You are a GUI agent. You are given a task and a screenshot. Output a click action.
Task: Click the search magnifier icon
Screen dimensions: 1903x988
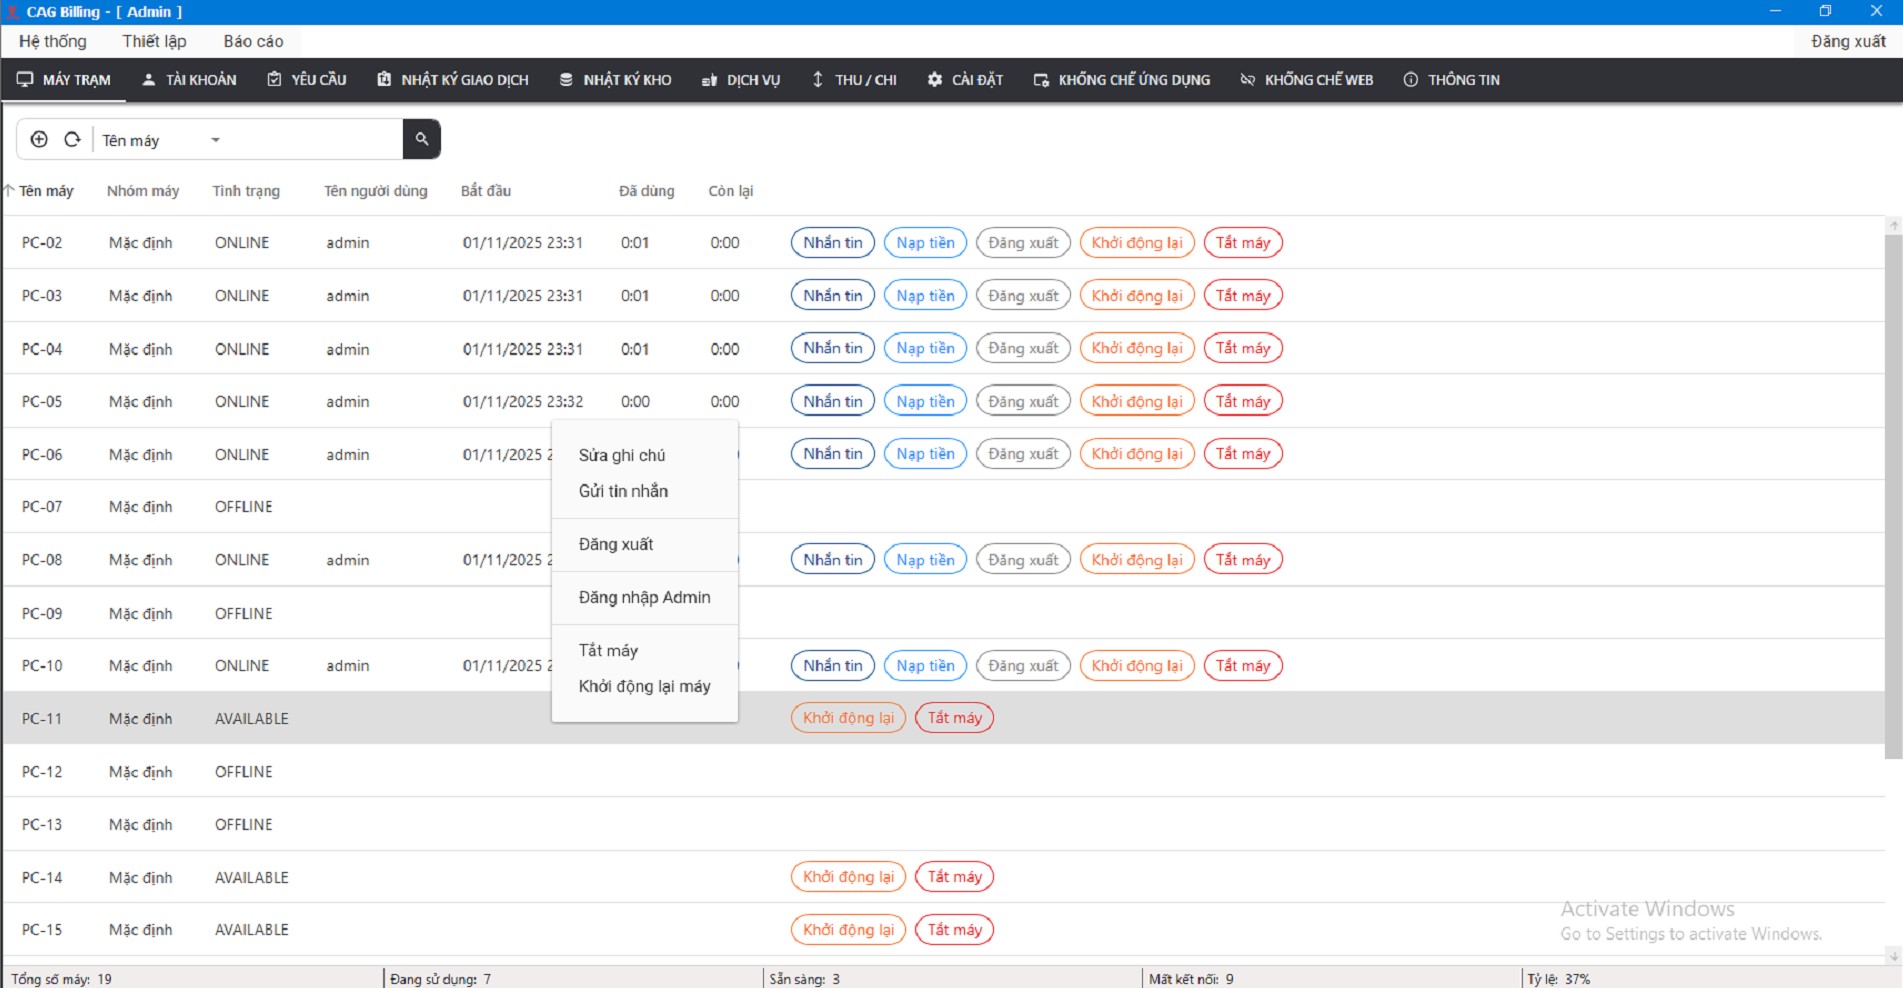(421, 139)
